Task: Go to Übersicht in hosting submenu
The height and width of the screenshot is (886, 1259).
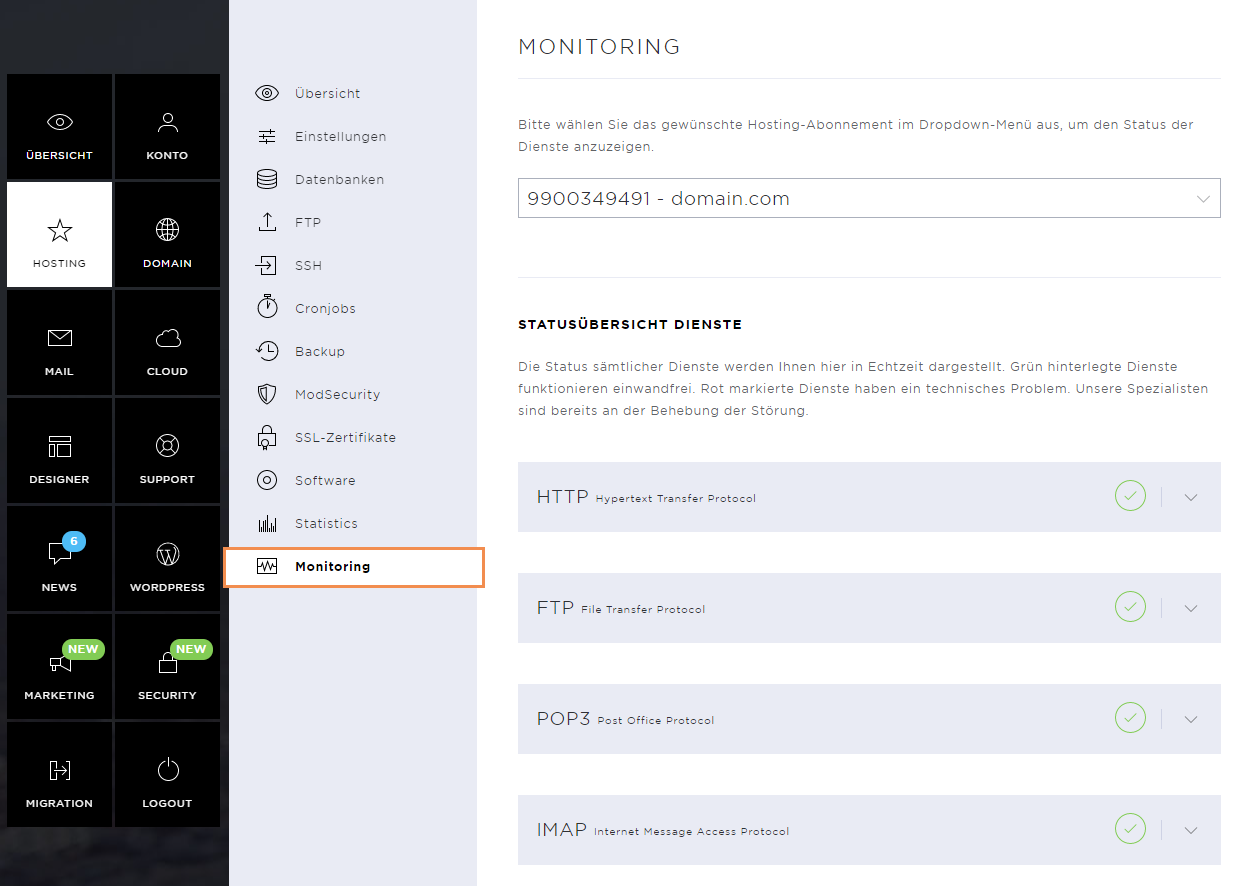Action: coord(328,93)
